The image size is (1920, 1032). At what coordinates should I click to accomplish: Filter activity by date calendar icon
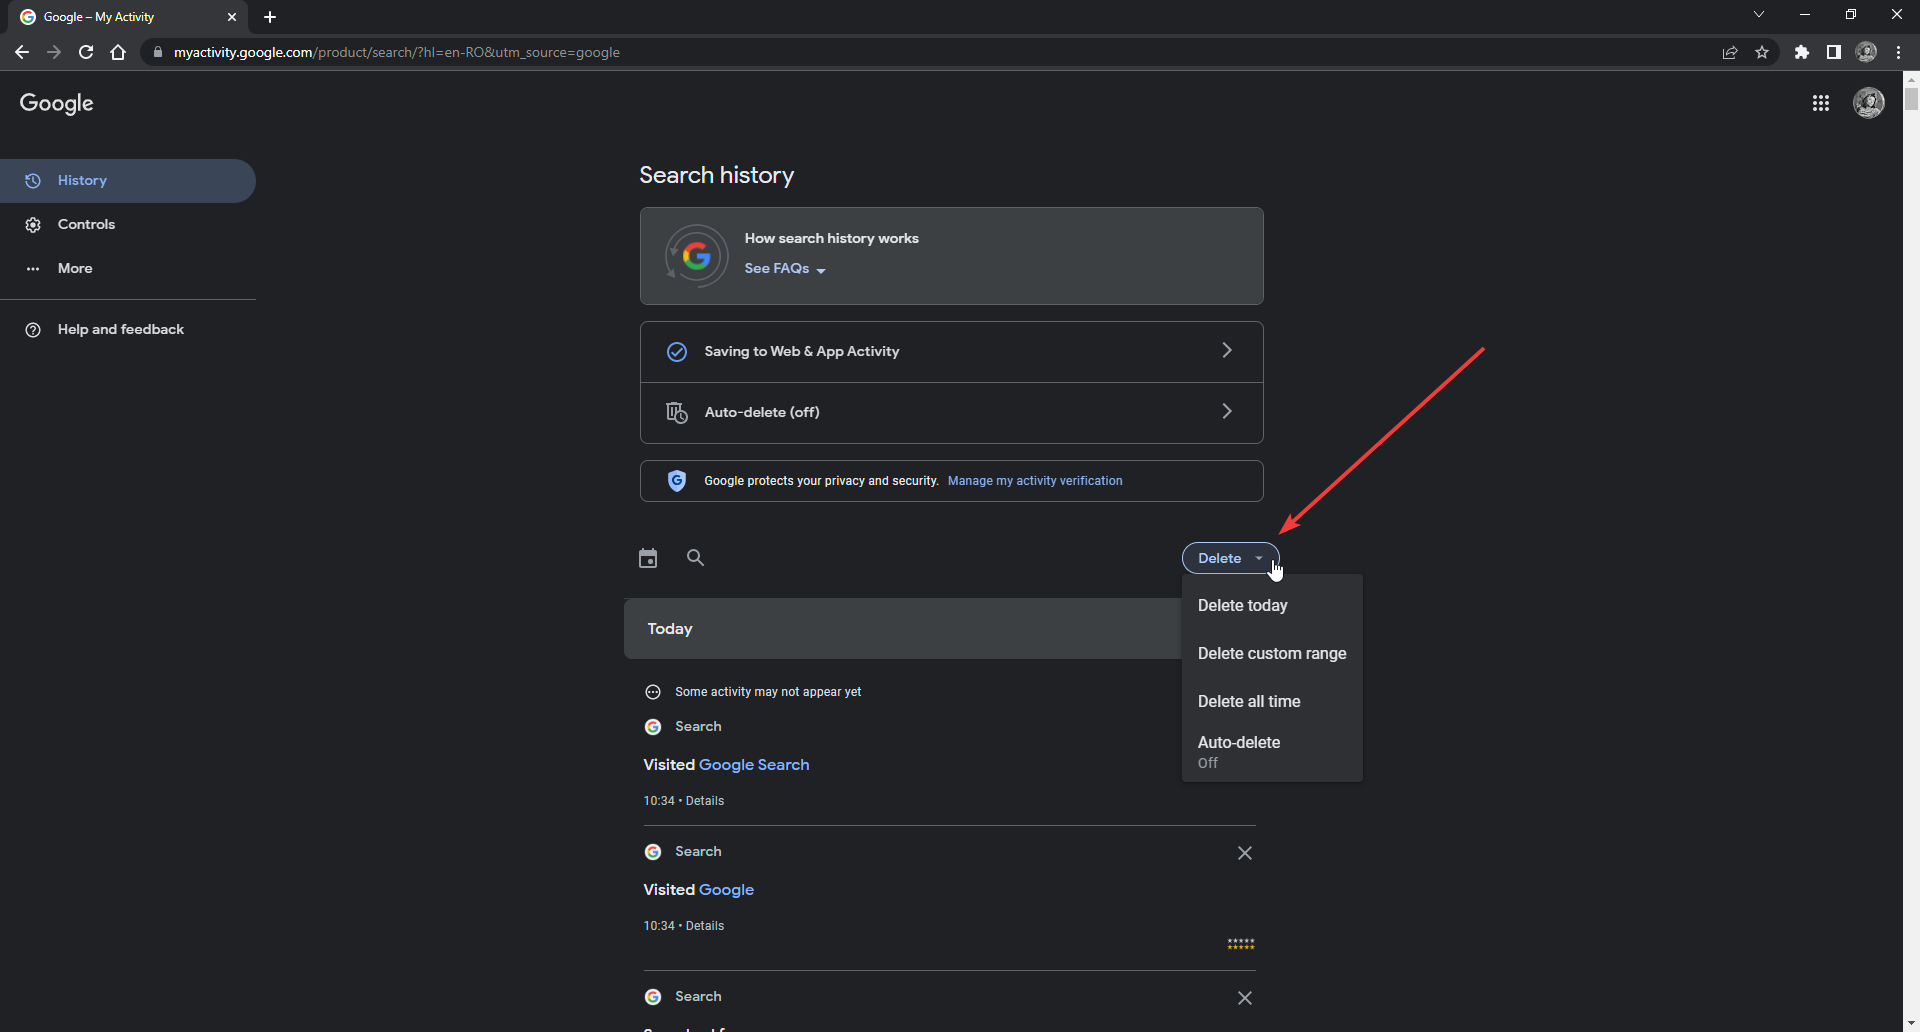pos(648,558)
